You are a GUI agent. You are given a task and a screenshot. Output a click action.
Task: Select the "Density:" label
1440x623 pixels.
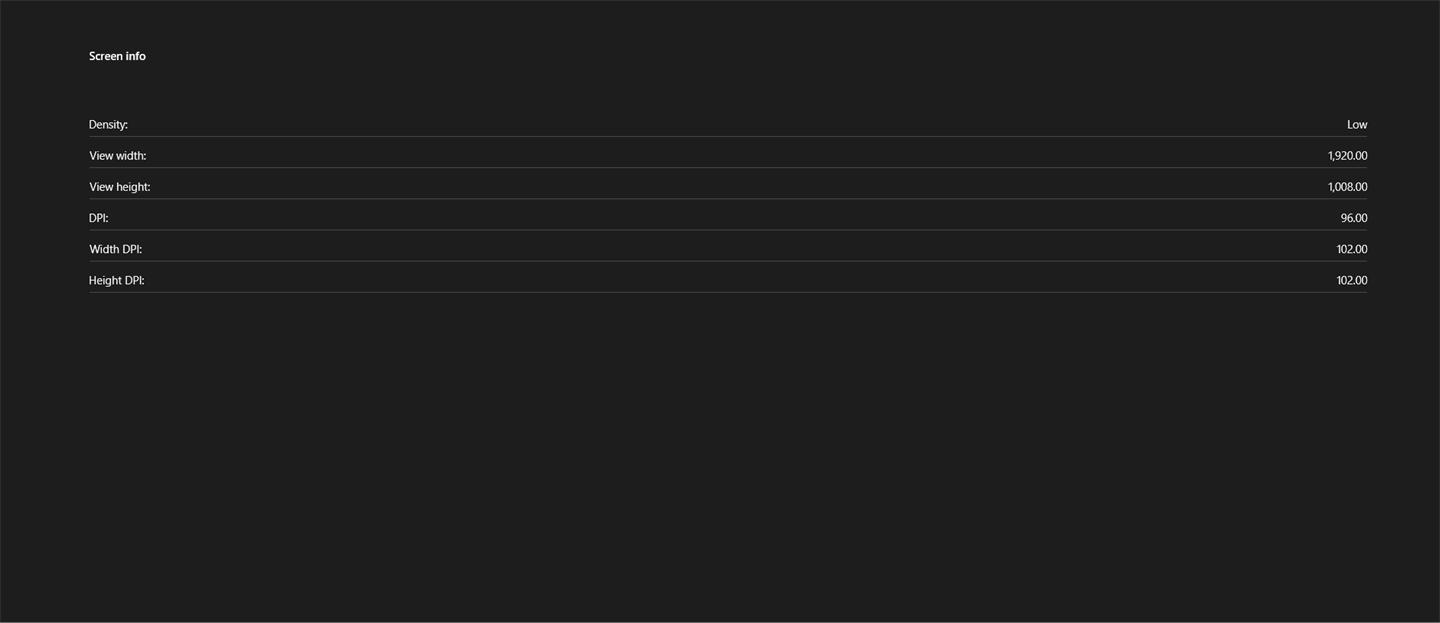click(x=108, y=125)
